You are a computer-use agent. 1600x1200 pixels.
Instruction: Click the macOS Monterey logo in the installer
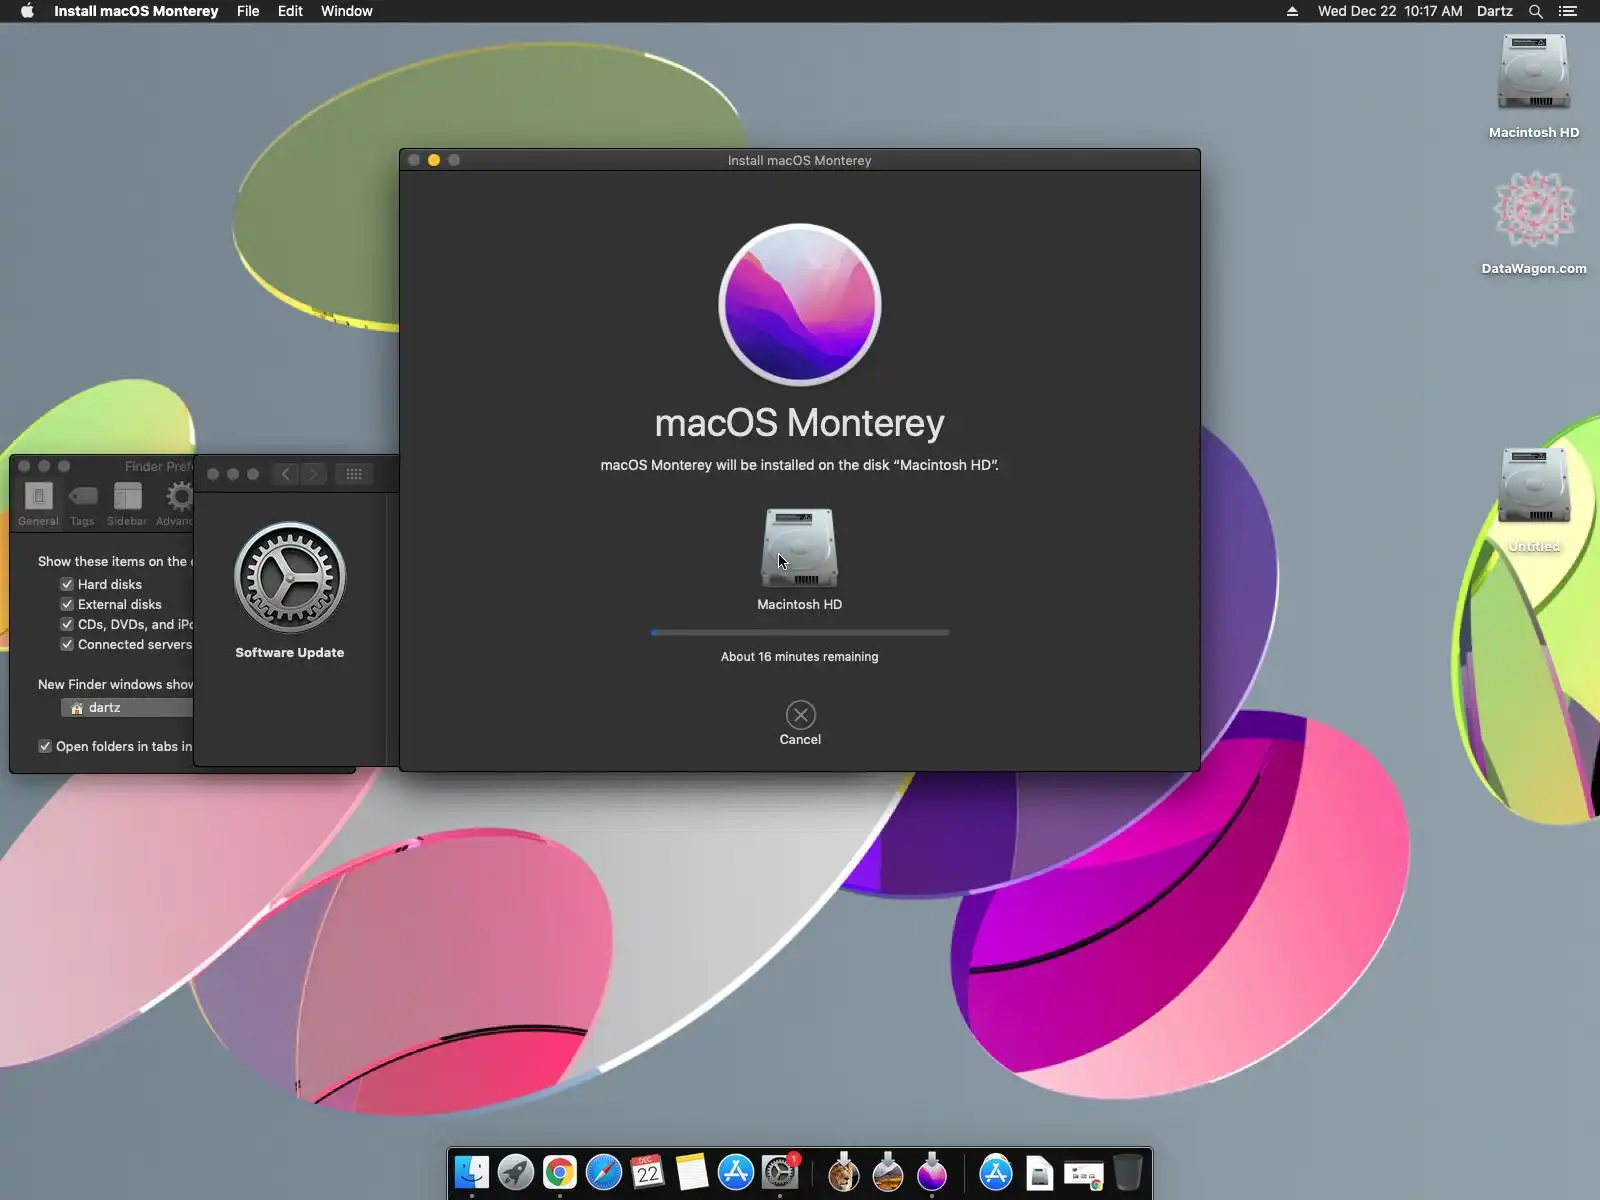click(x=800, y=304)
